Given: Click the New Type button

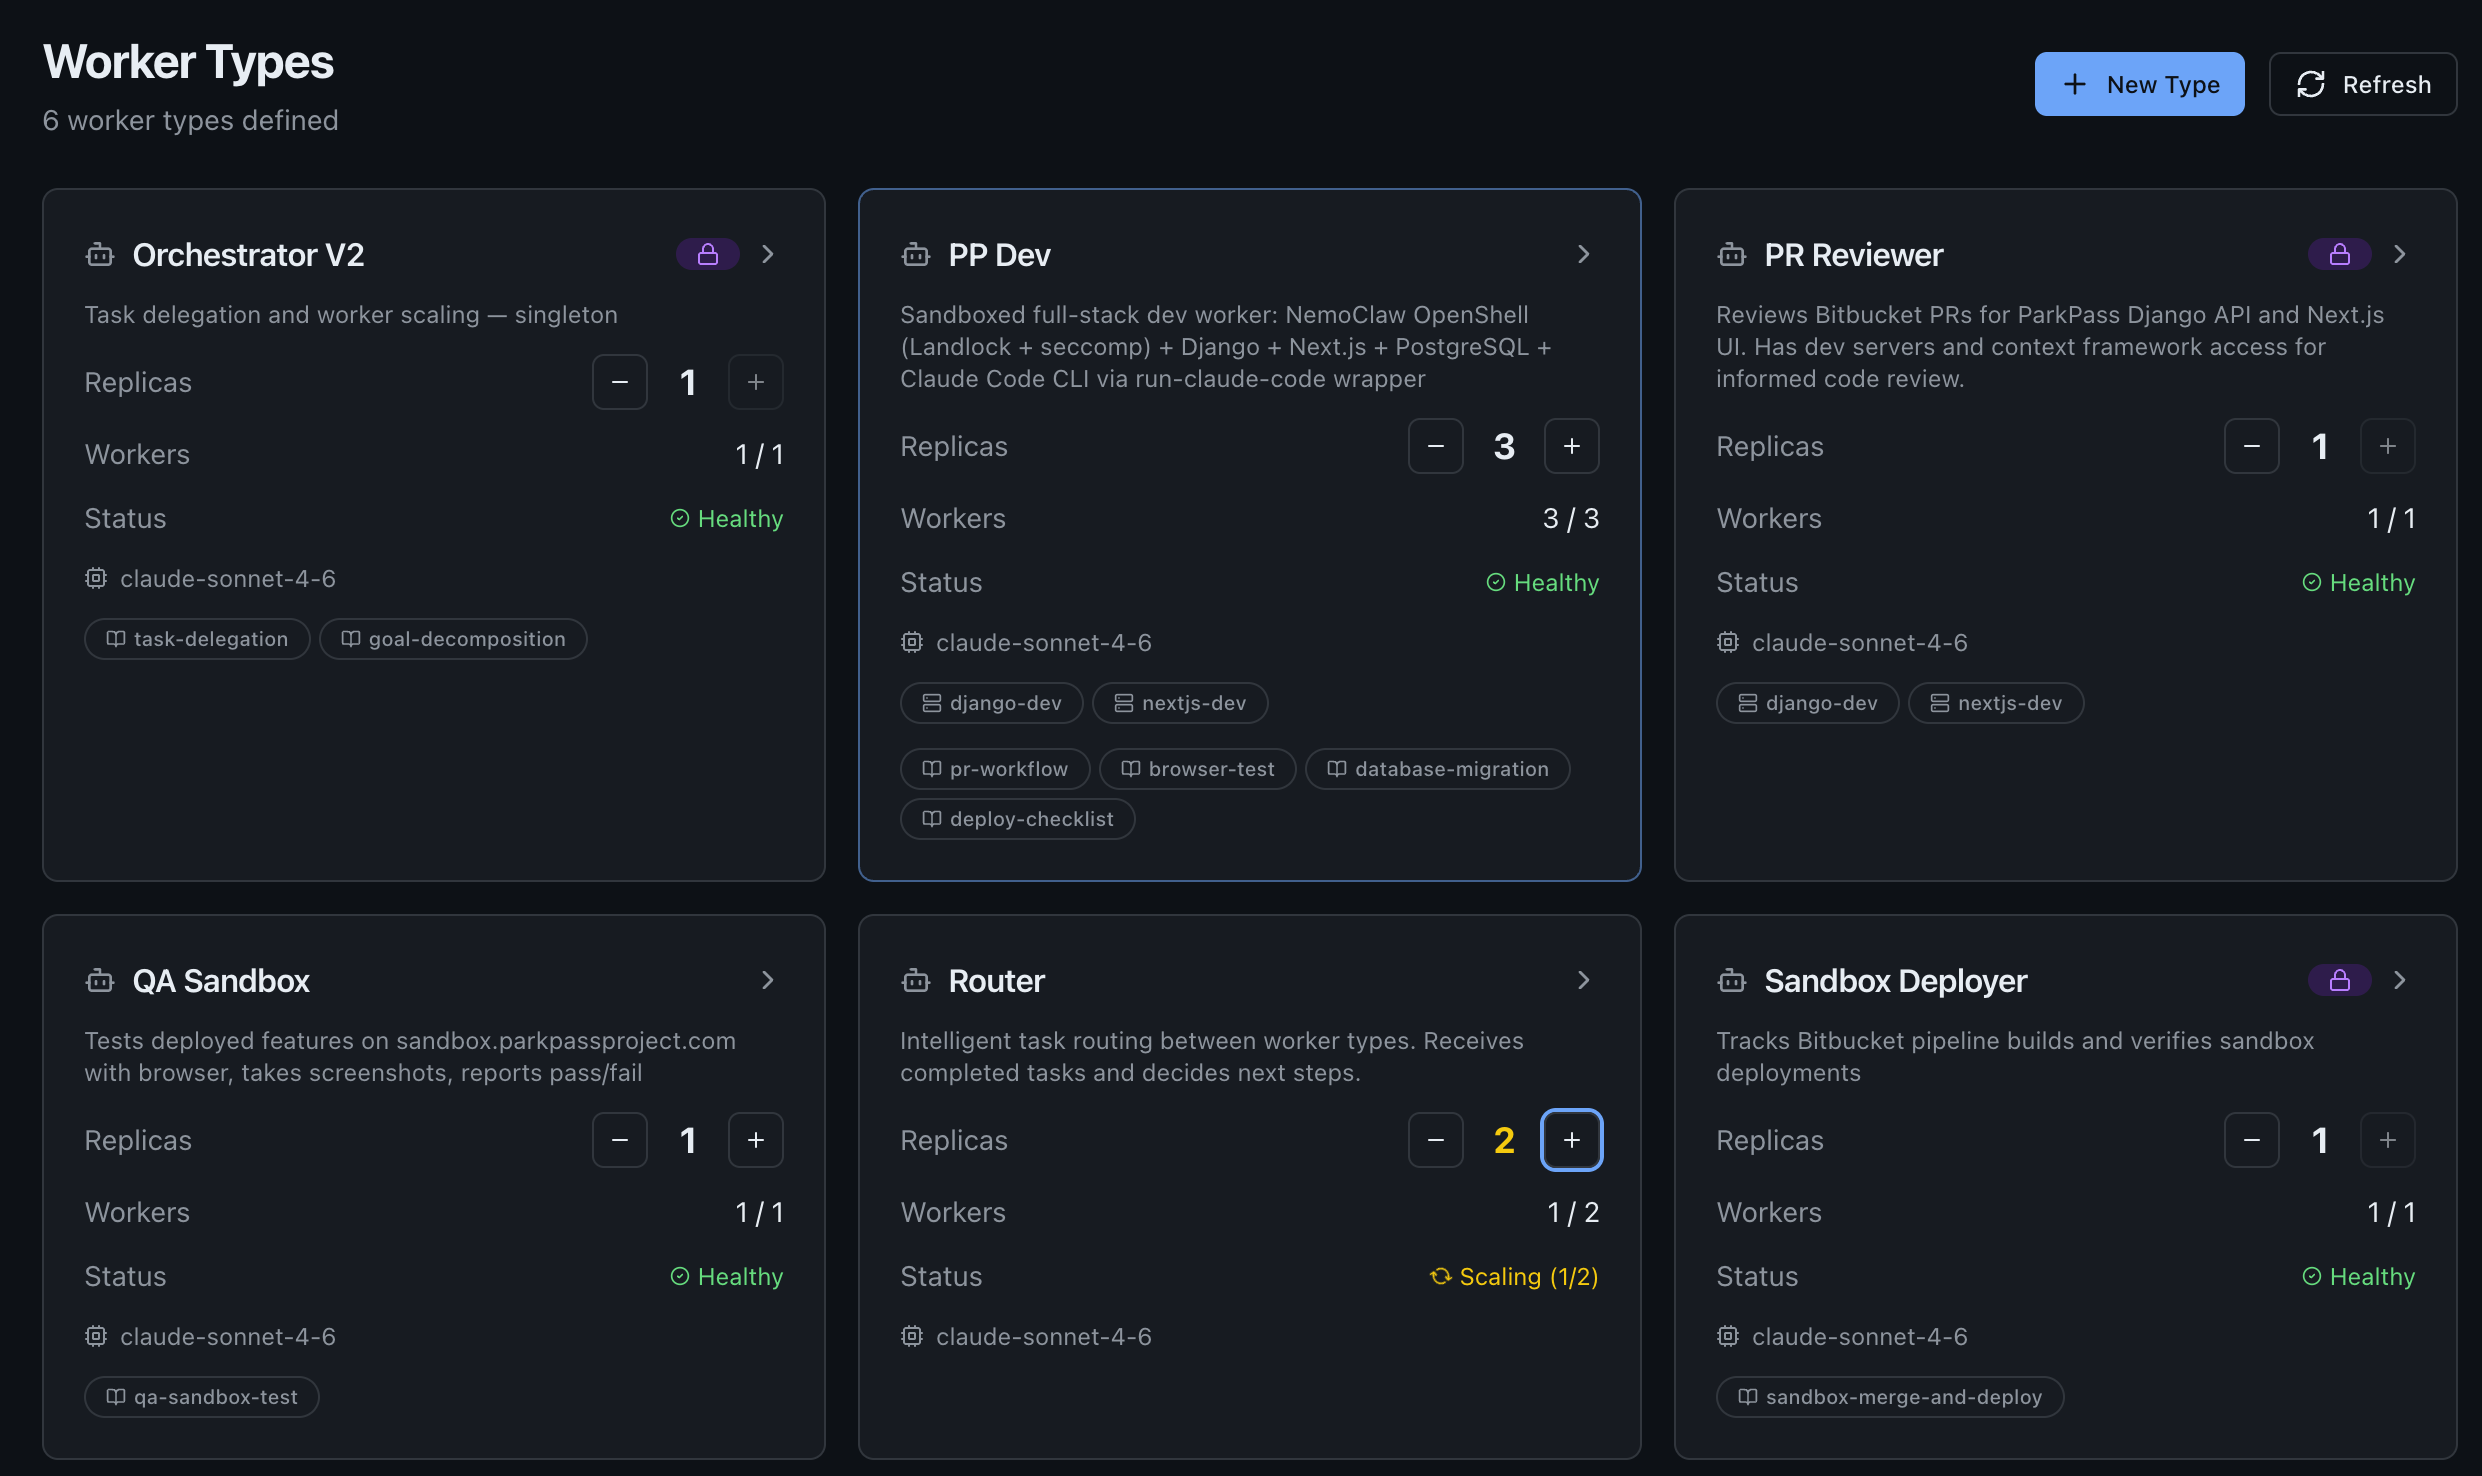Looking at the screenshot, I should coord(2139,84).
